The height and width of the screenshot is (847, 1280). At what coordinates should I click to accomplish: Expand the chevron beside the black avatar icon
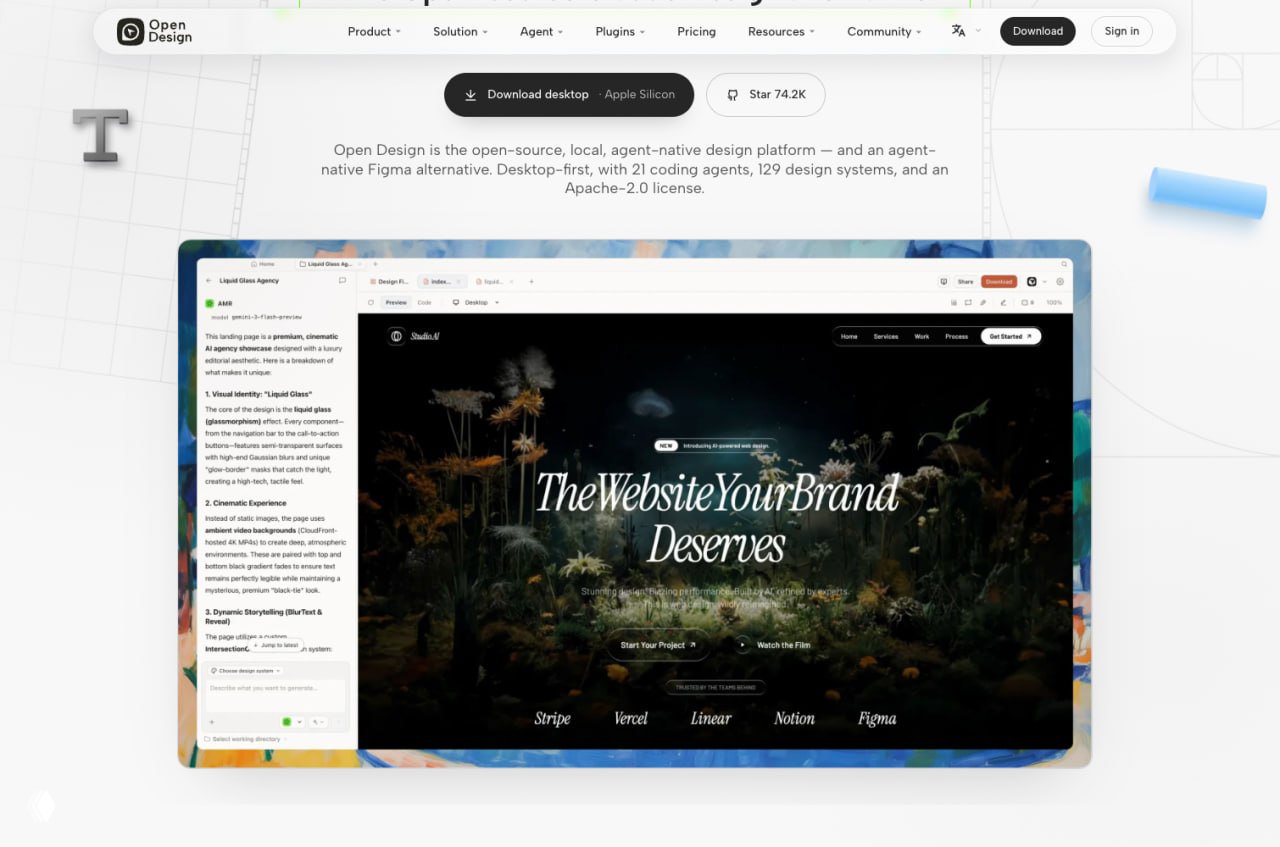click(x=1045, y=282)
